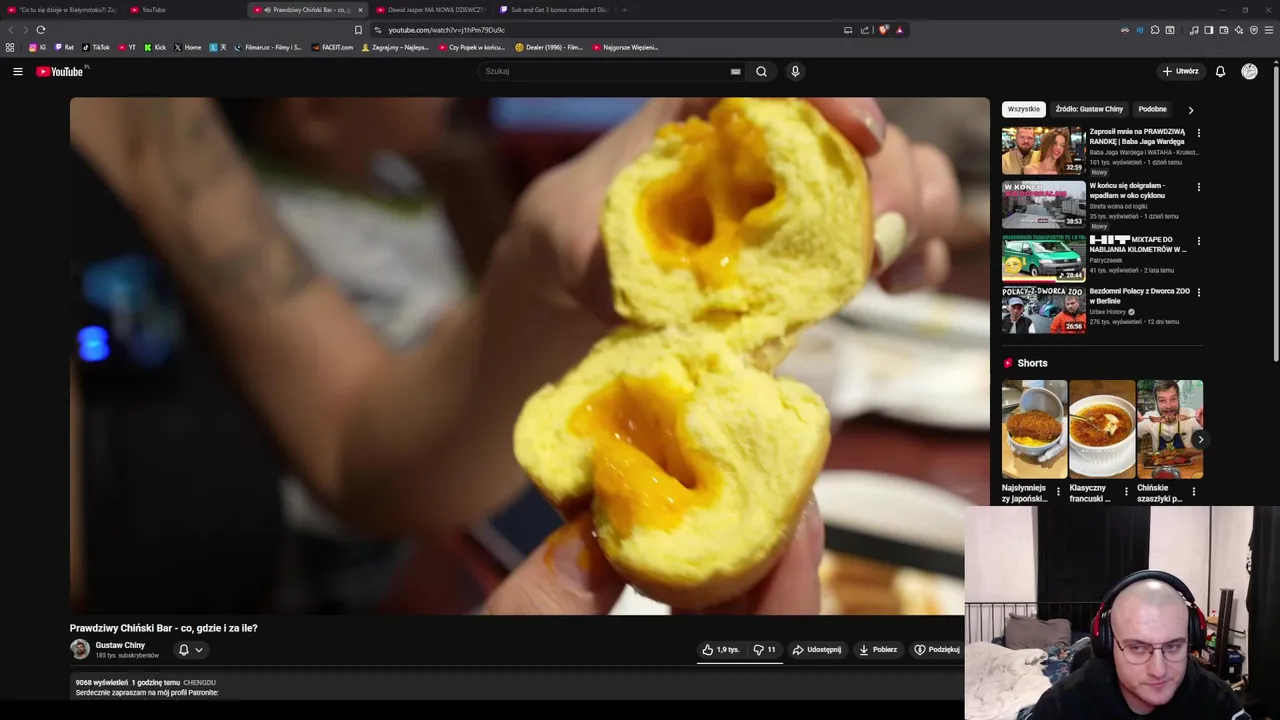Open options for Baba Jaga Wardęga video

pyautogui.click(x=1199, y=133)
